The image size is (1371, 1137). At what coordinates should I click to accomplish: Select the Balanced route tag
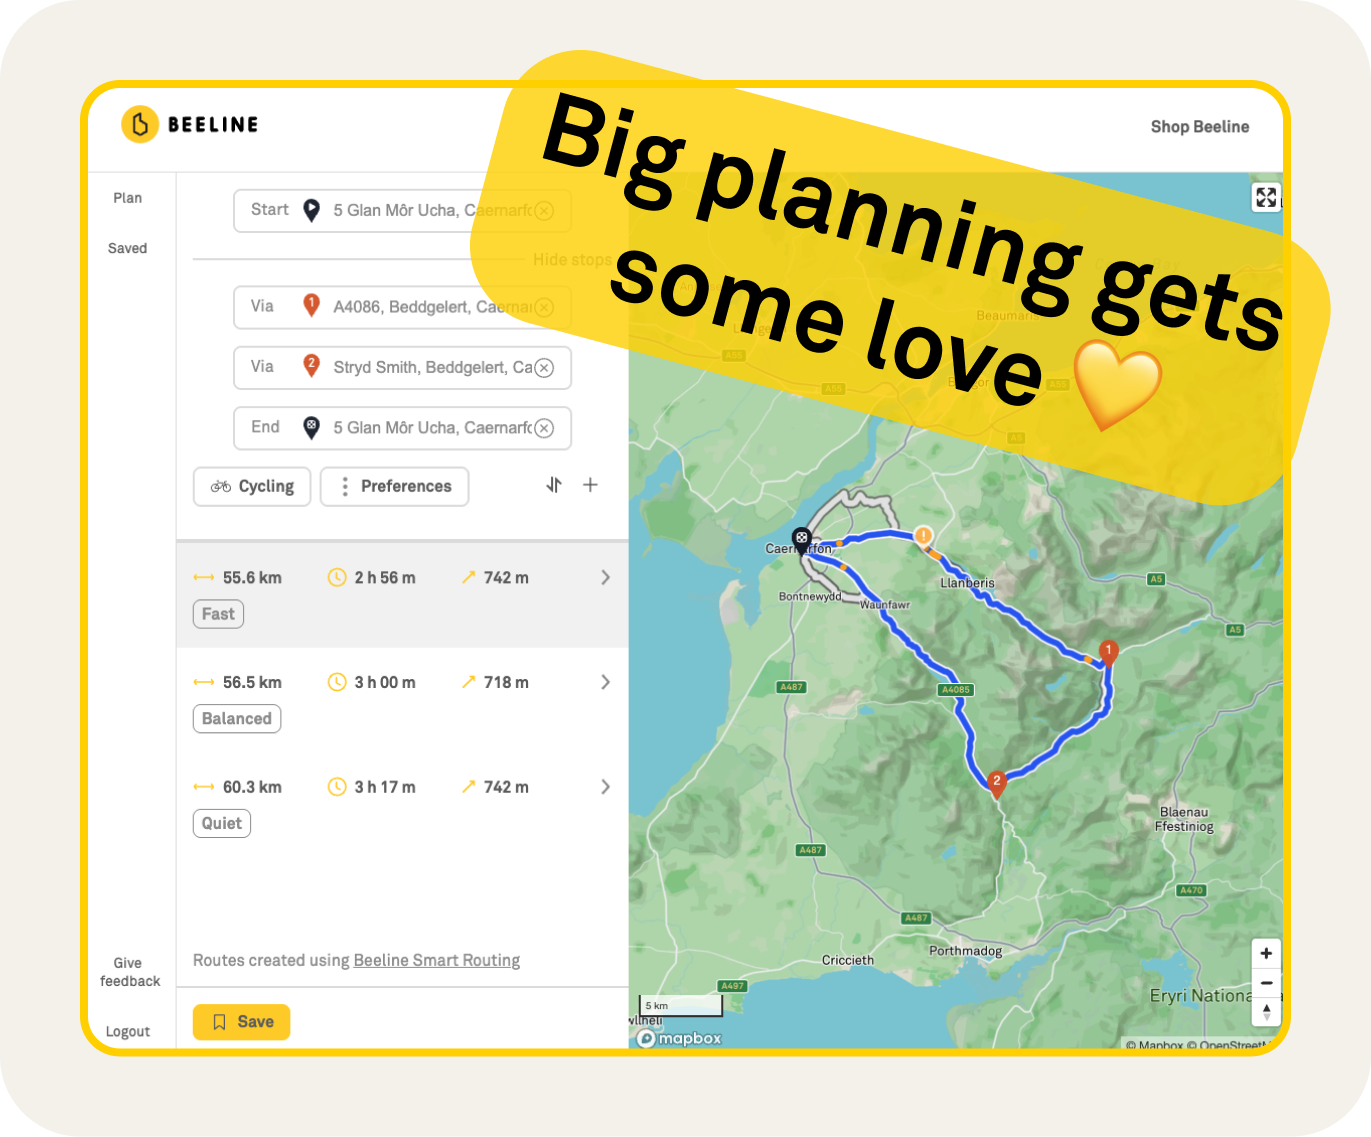(x=237, y=719)
